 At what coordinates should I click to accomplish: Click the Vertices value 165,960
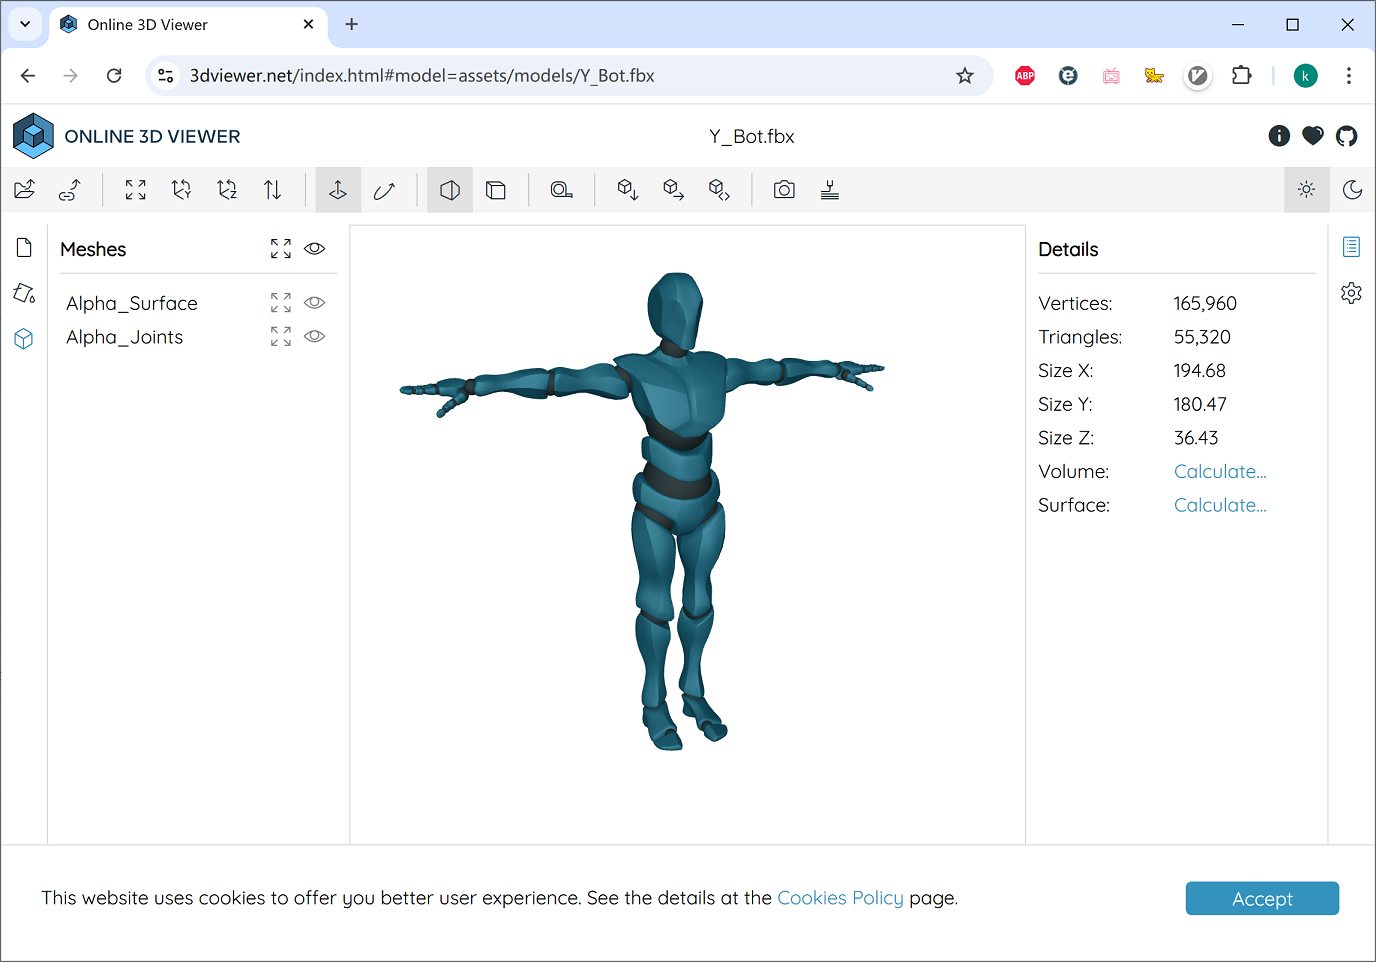[x=1205, y=303]
